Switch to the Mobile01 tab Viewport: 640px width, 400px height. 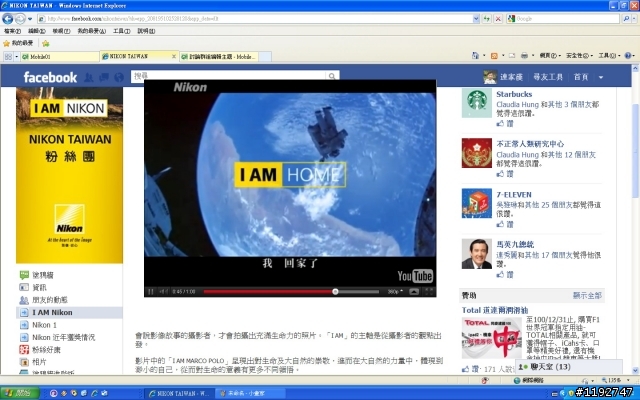pyautogui.click(x=60, y=57)
